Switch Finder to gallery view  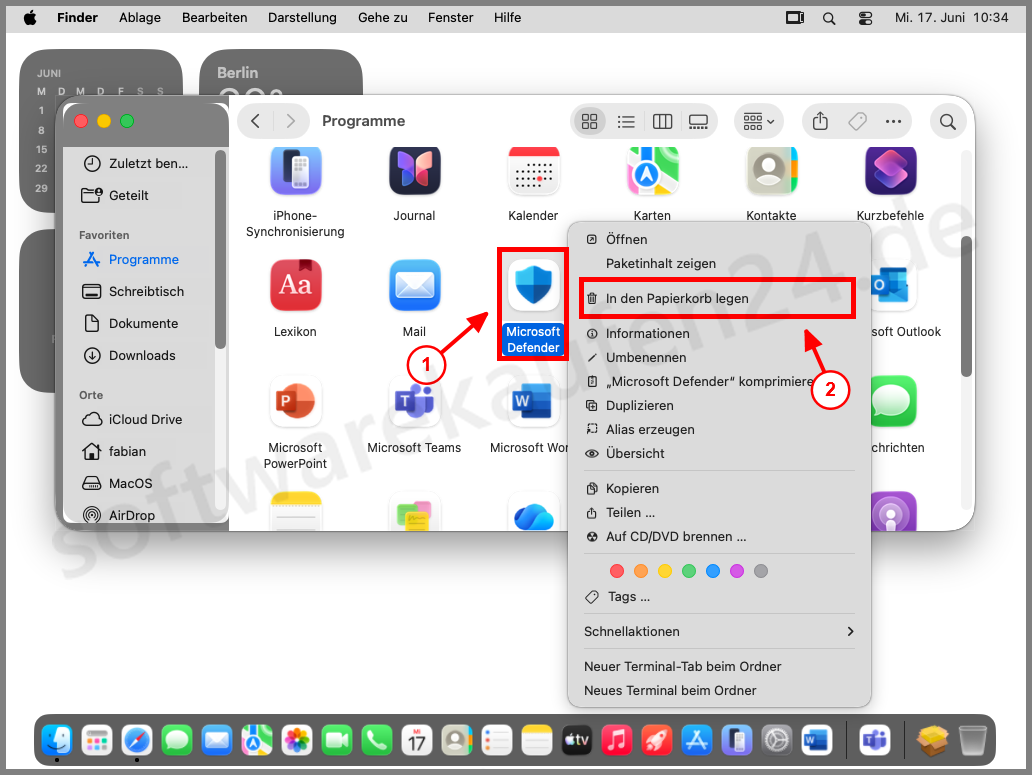698,121
